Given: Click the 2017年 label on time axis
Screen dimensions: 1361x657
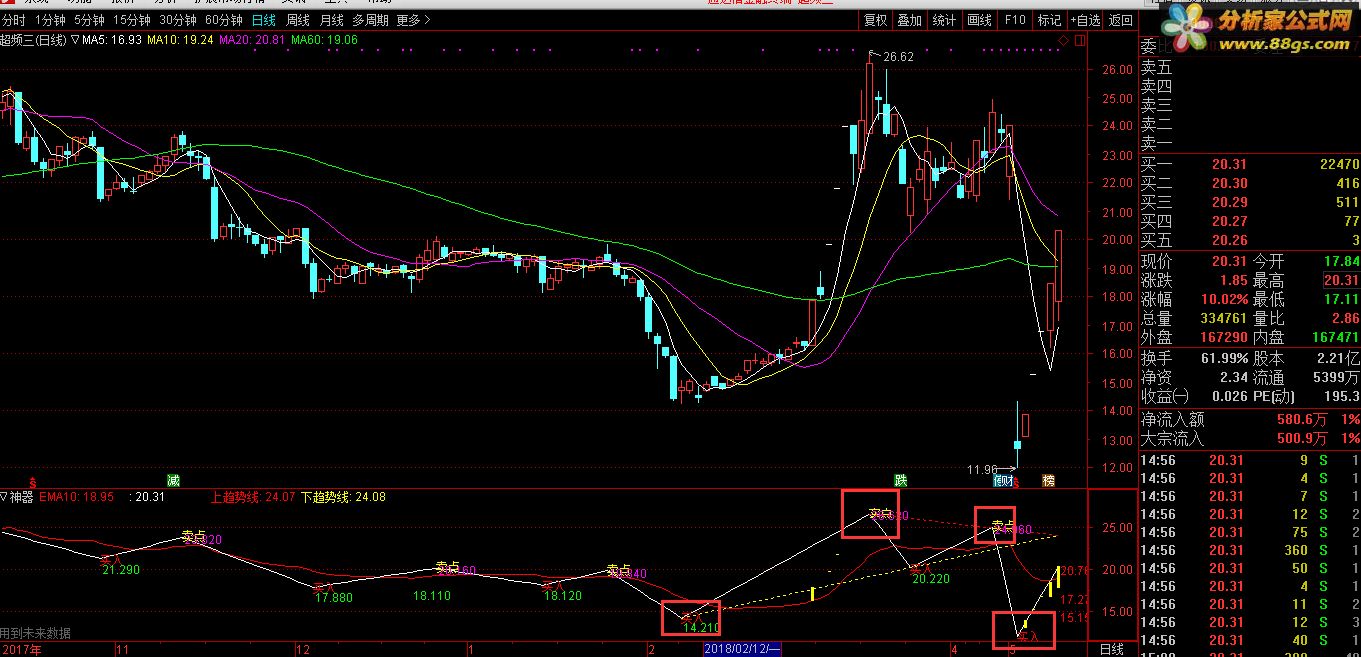Looking at the screenshot, I should (x=21, y=649).
